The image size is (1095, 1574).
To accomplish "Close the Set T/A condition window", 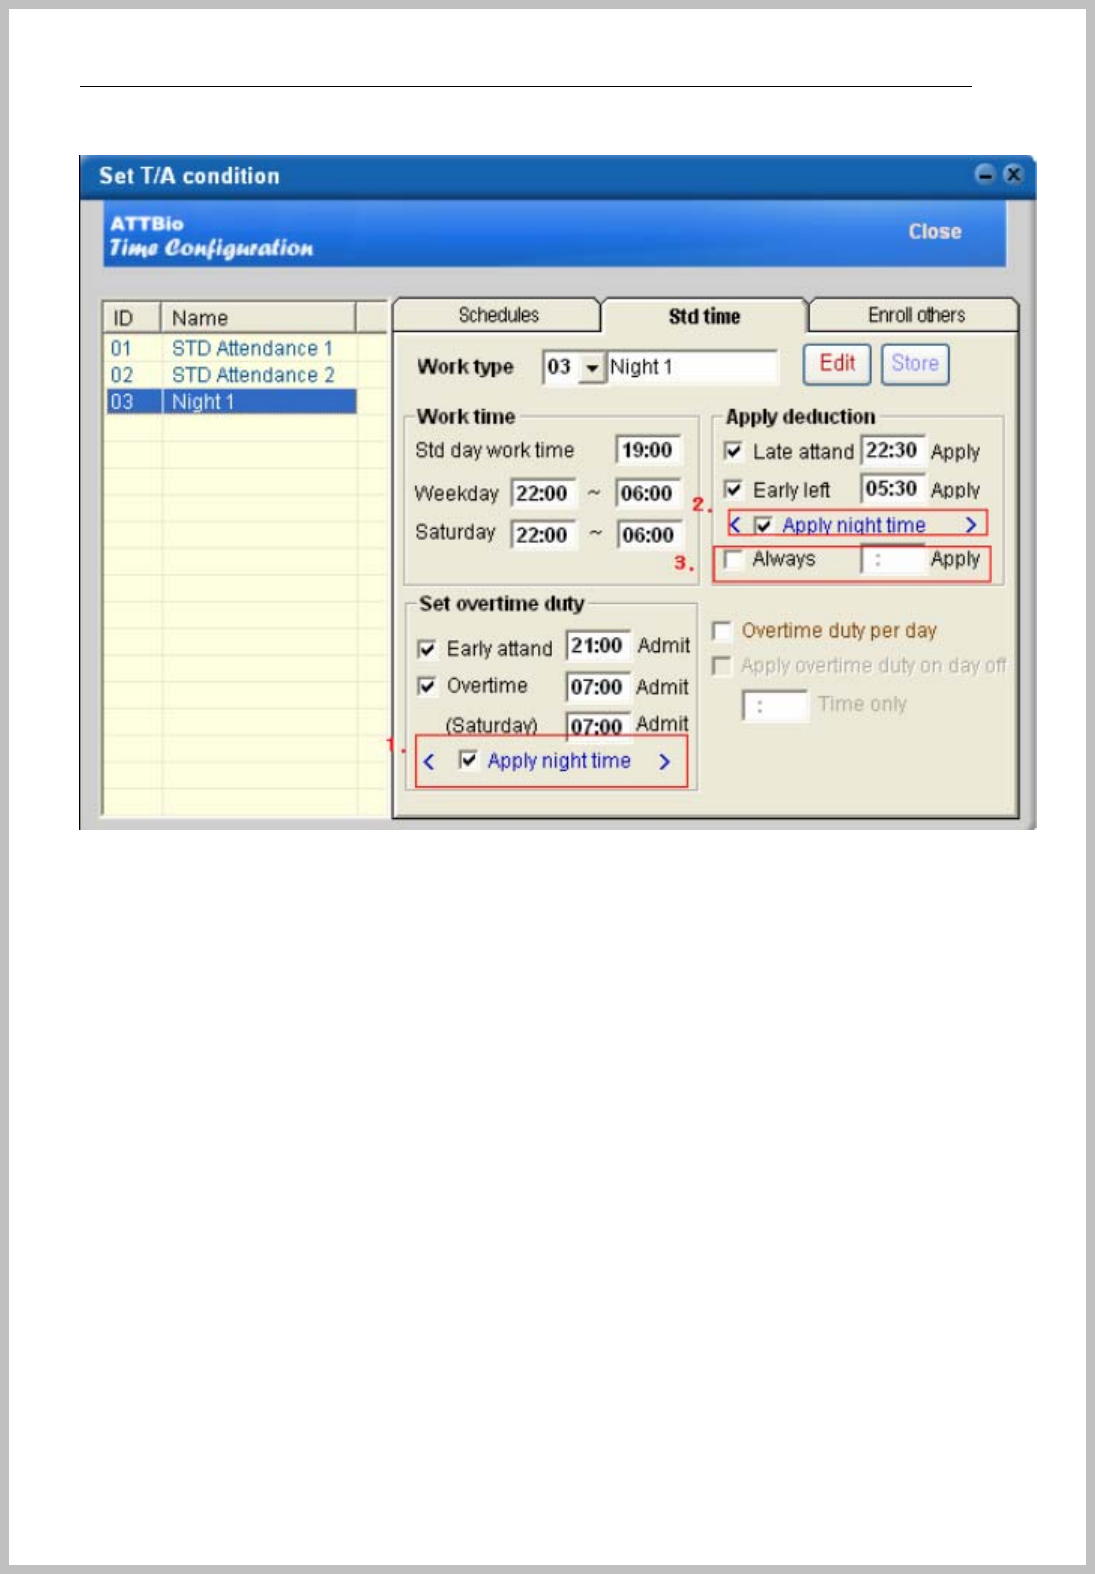I will pos(1013,174).
